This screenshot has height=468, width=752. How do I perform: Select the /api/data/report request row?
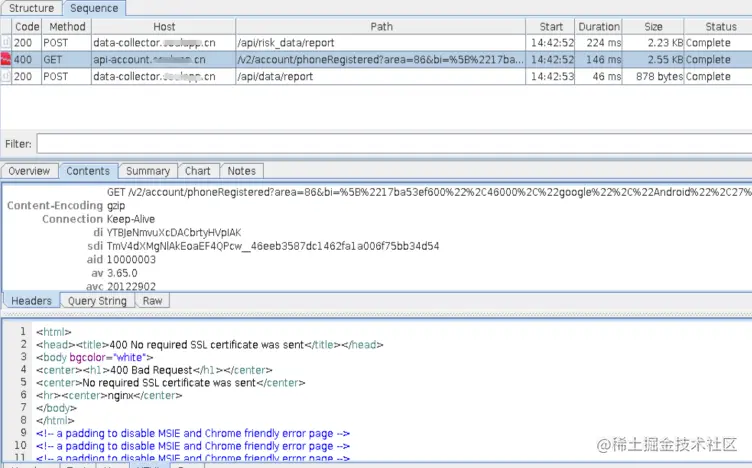click(x=376, y=76)
